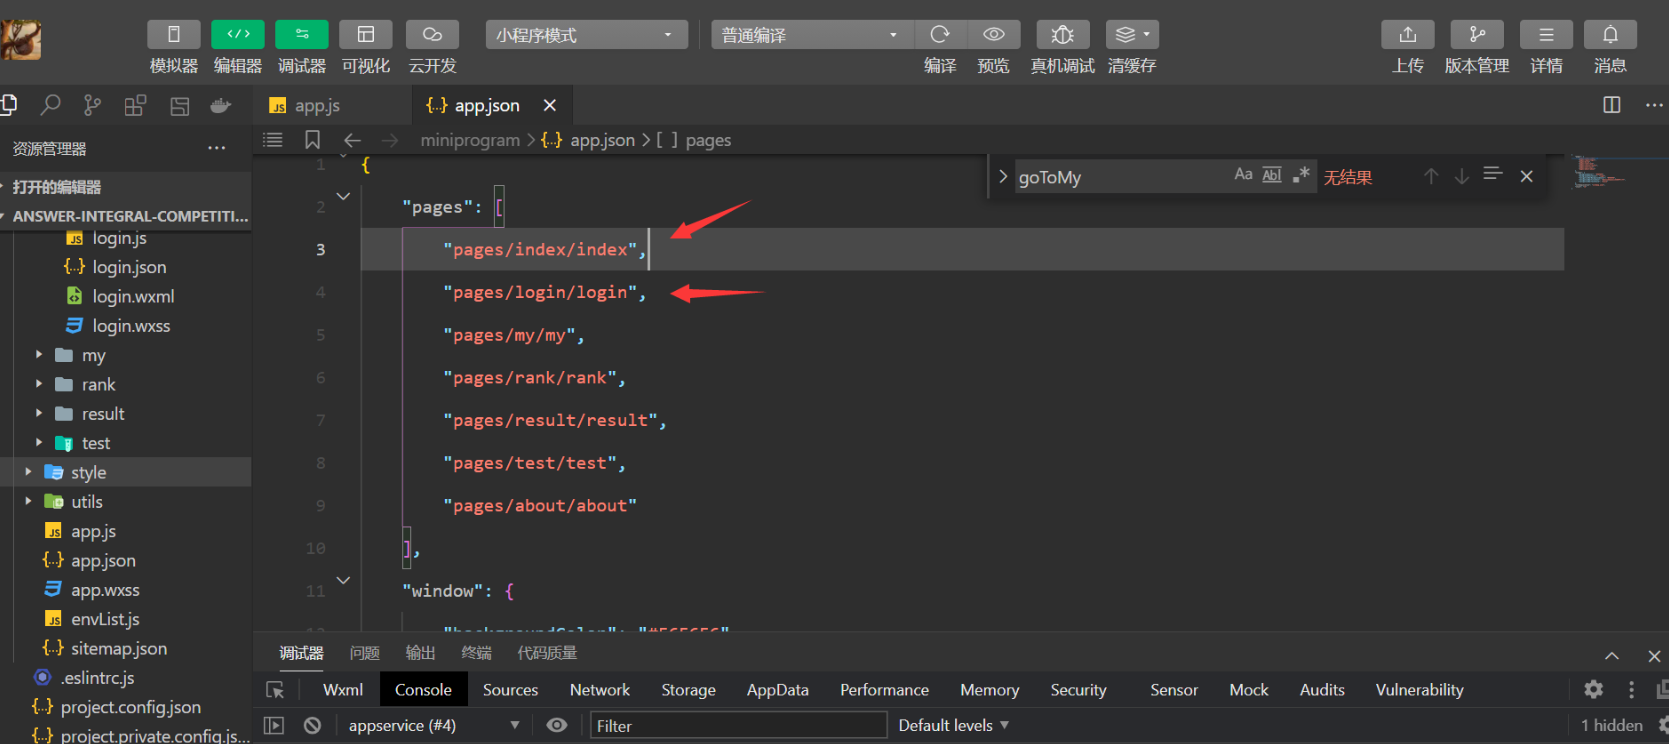1669x744 pixels.
Task: Close the find widget
Action: point(1526,176)
